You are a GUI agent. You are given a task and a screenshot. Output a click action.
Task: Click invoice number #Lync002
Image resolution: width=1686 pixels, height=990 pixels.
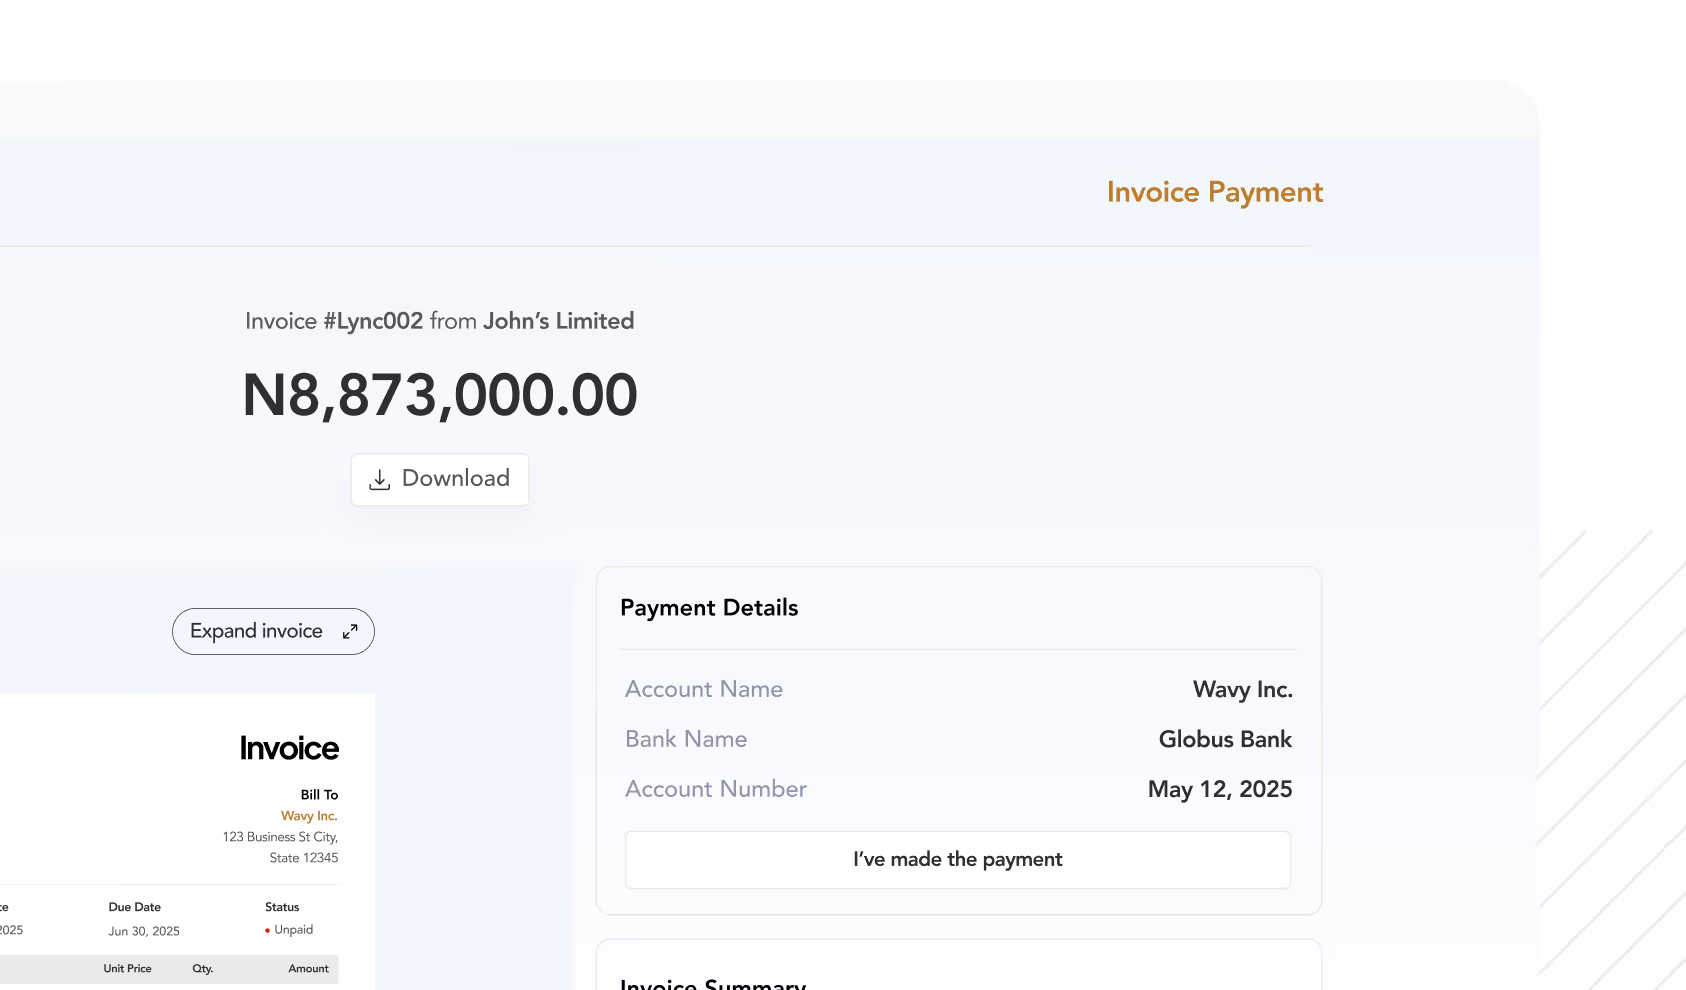[373, 321]
